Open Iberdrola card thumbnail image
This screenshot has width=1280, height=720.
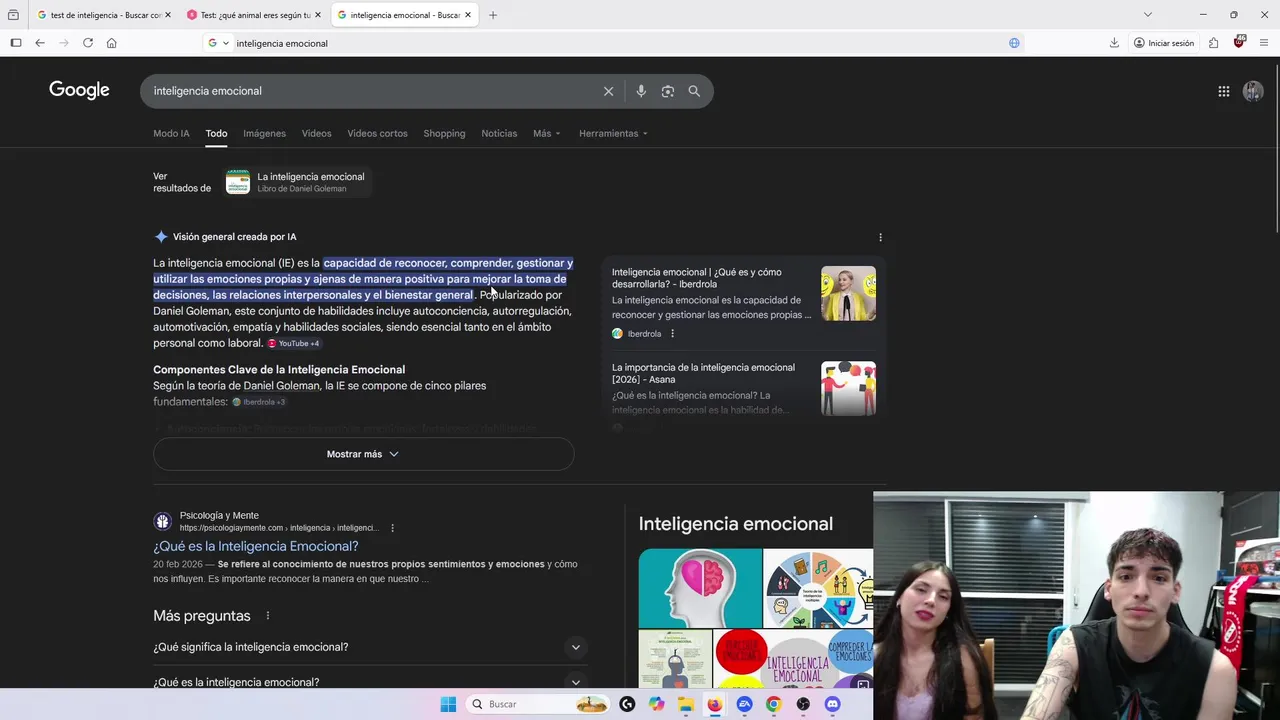[848, 293]
